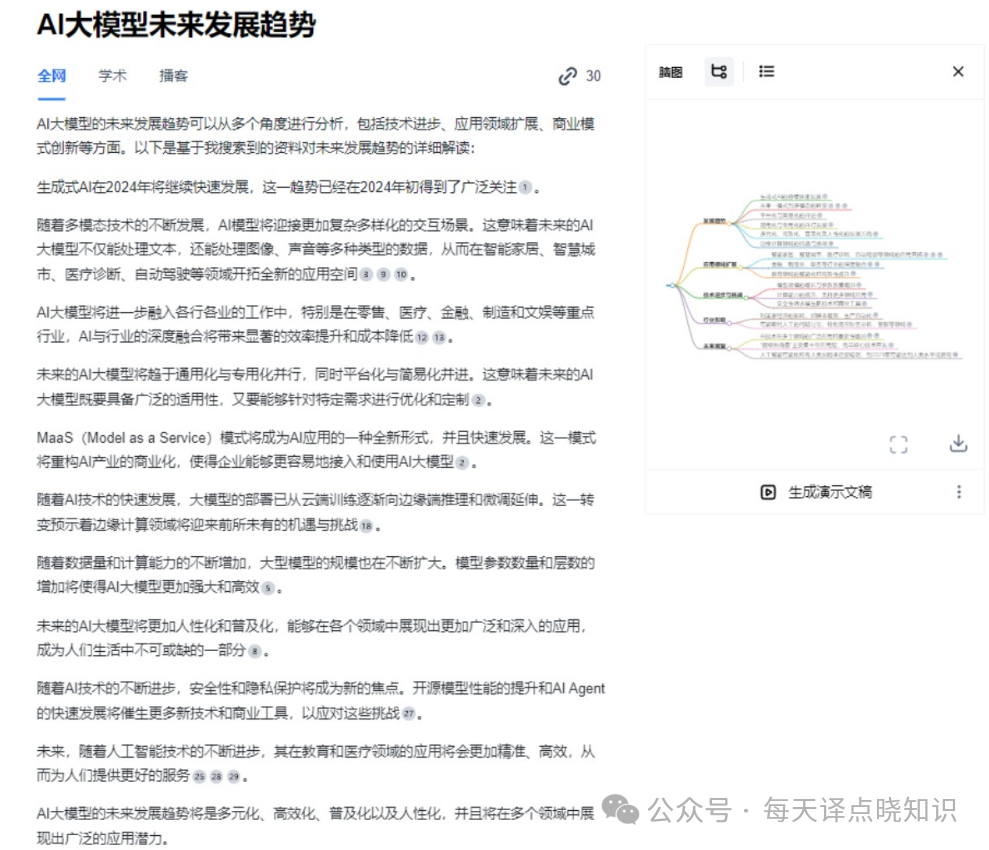Collapse the 技术进步与挑战 branch node

click(x=747, y=298)
